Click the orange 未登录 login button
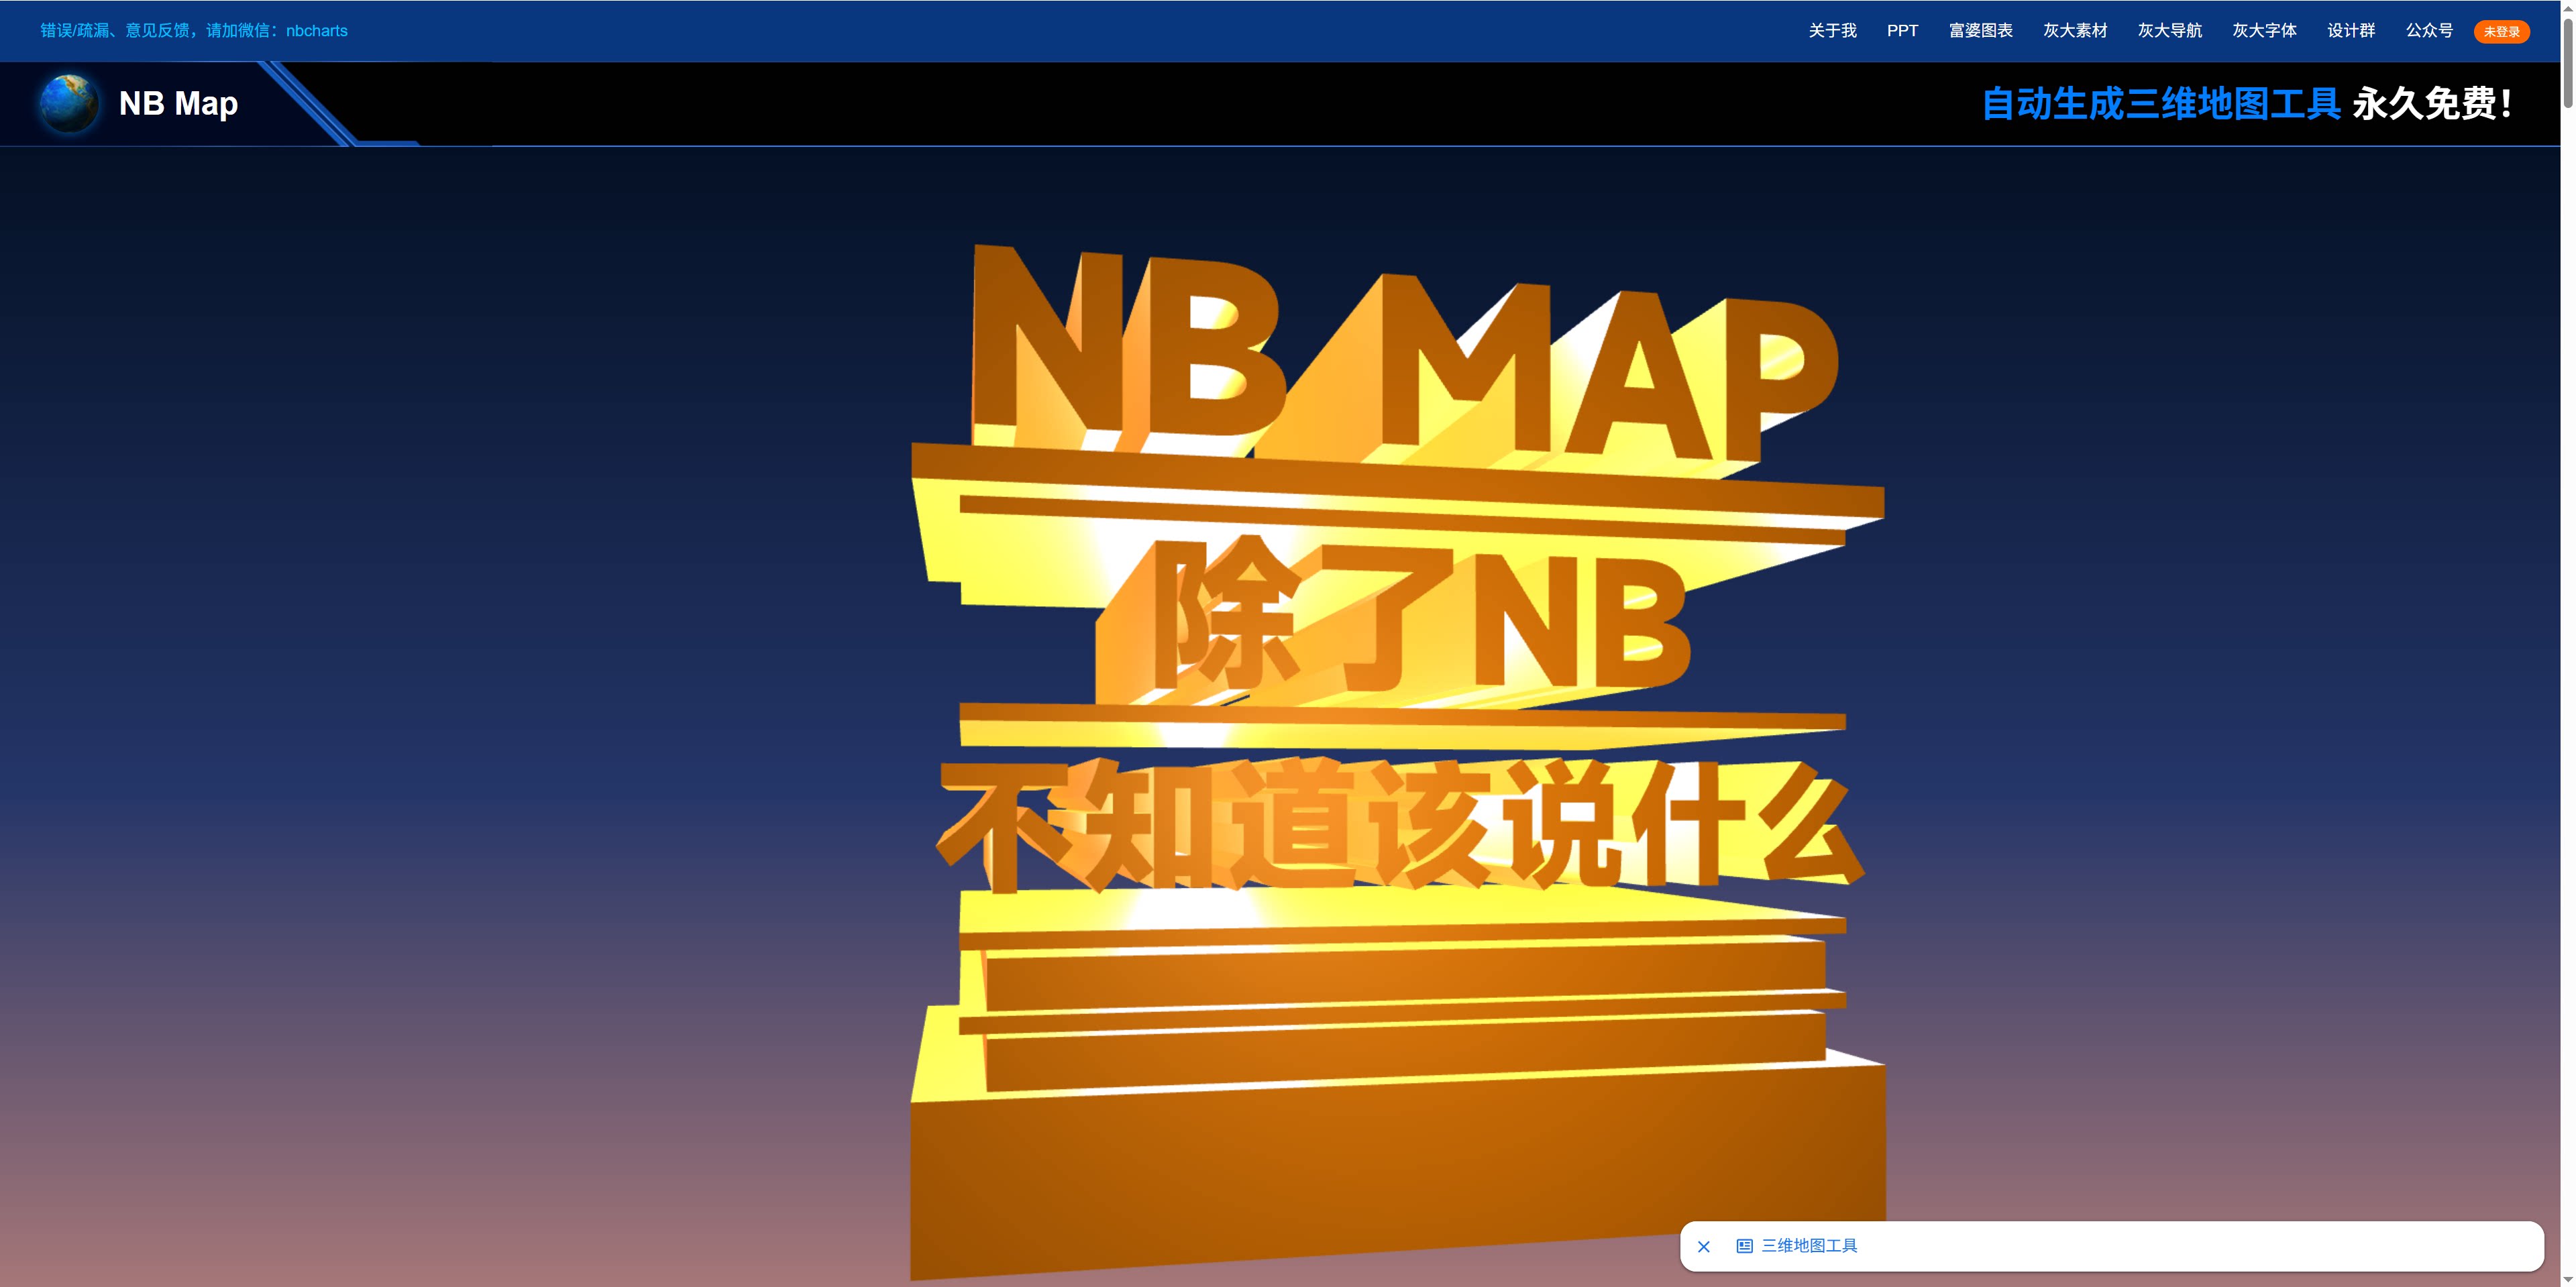The width and height of the screenshot is (2576, 1287). pos(2502,32)
